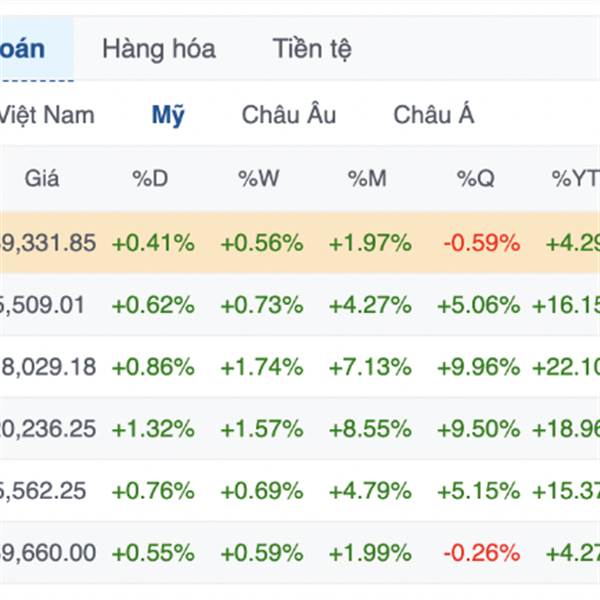Sort by the %D column header

[x=151, y=179]
